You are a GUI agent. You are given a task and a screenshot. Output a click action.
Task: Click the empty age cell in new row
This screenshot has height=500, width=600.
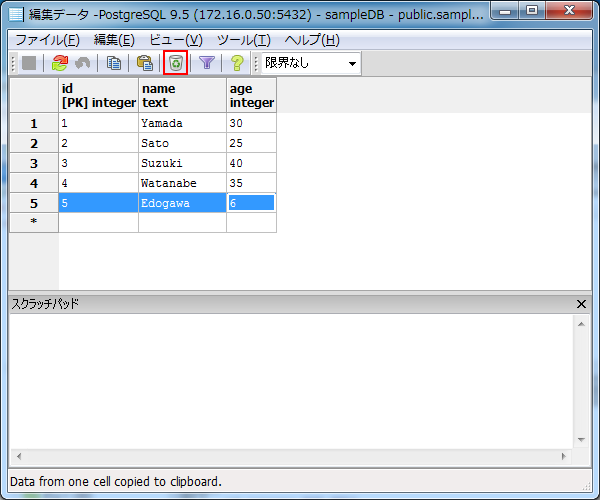point(251,222)
